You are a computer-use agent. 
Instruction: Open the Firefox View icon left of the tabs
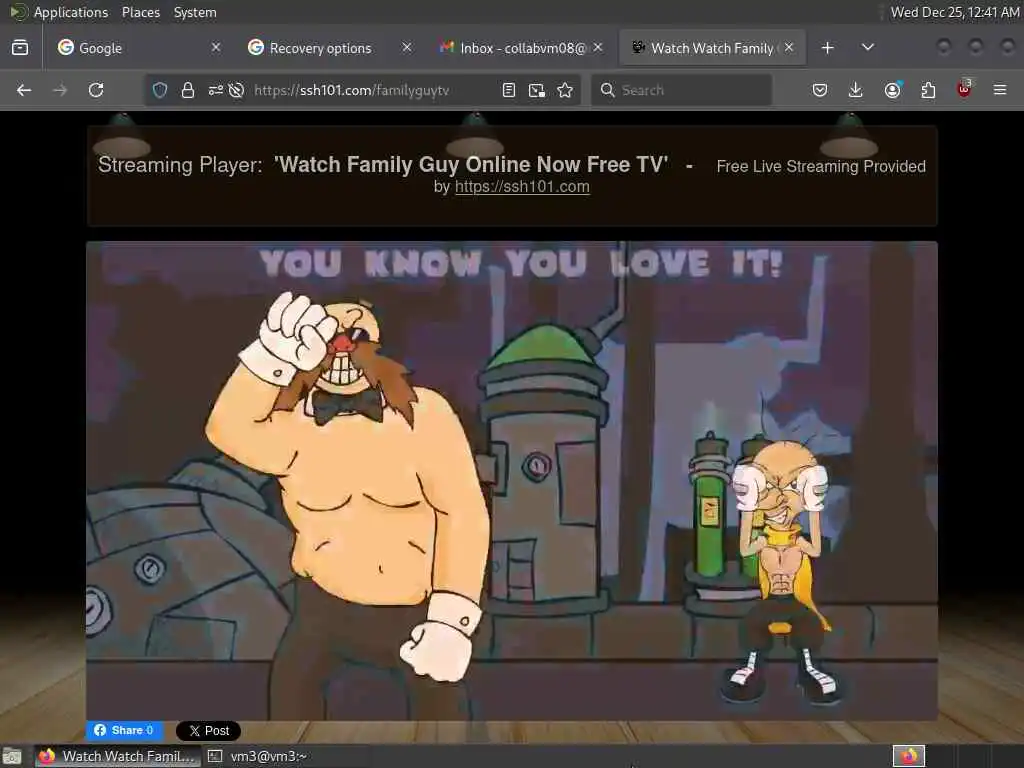coord(20,48)
